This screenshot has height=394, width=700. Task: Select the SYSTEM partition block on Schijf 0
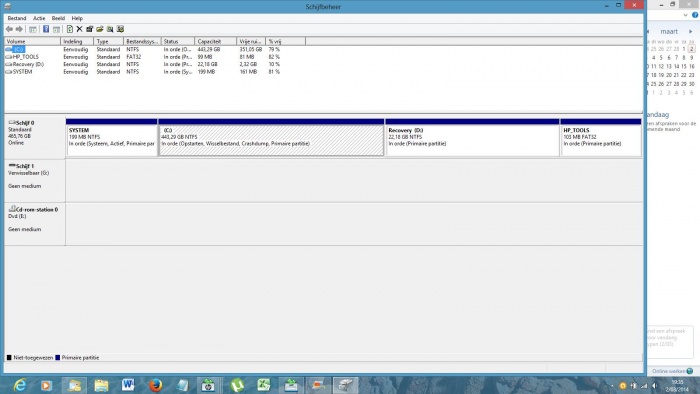112,137
